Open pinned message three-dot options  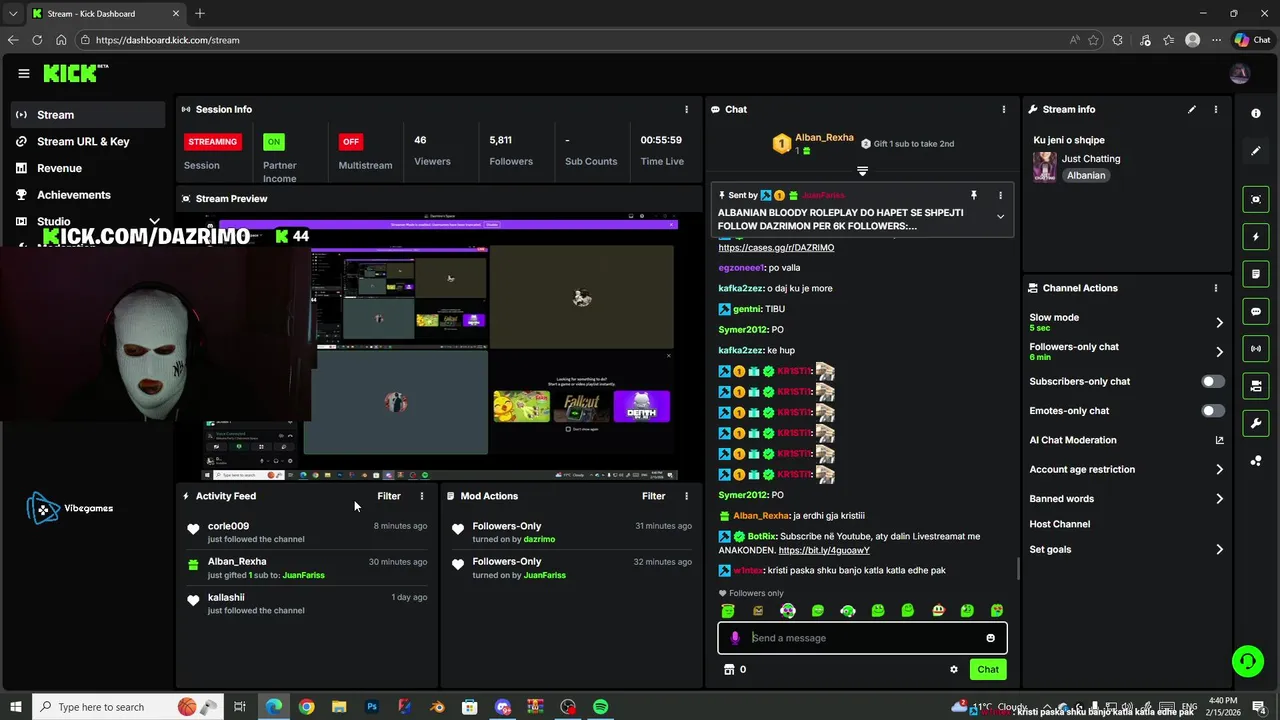point(1000,195)
